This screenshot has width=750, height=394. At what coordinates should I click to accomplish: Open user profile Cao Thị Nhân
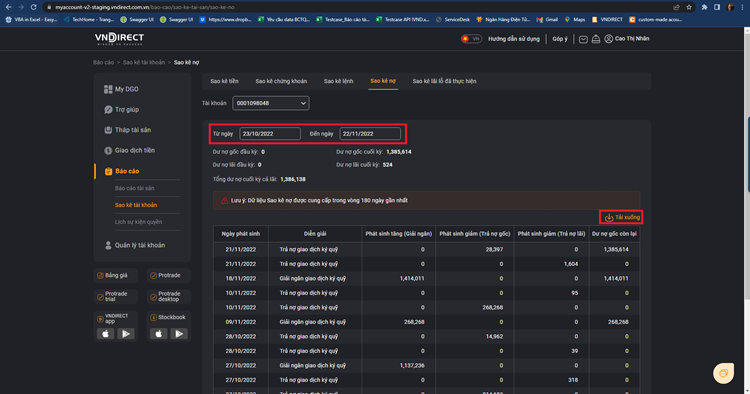tap(627, 39)
